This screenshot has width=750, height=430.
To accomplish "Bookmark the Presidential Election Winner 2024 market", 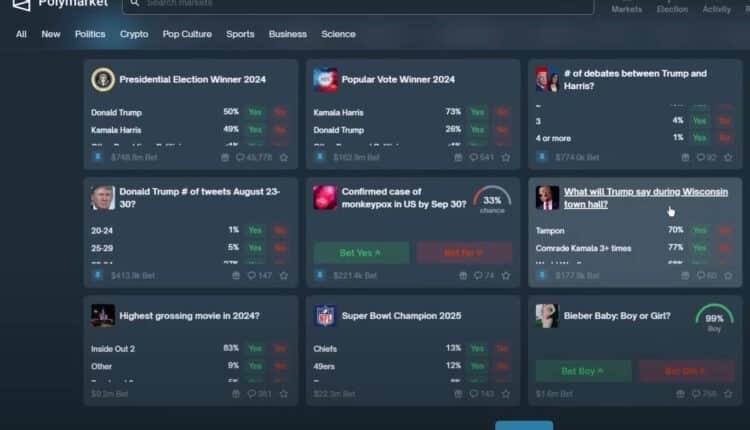I will tap(283, 157).
